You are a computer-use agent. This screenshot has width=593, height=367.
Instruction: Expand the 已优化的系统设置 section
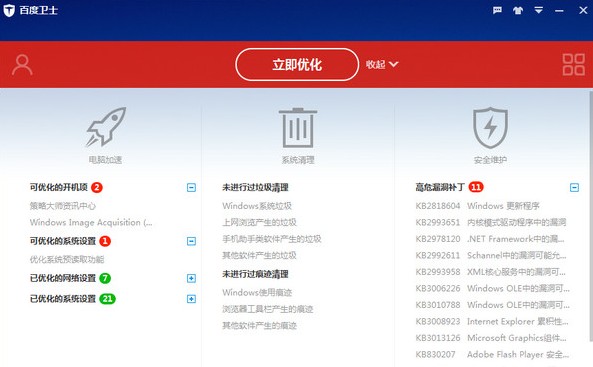coord(191,299)
